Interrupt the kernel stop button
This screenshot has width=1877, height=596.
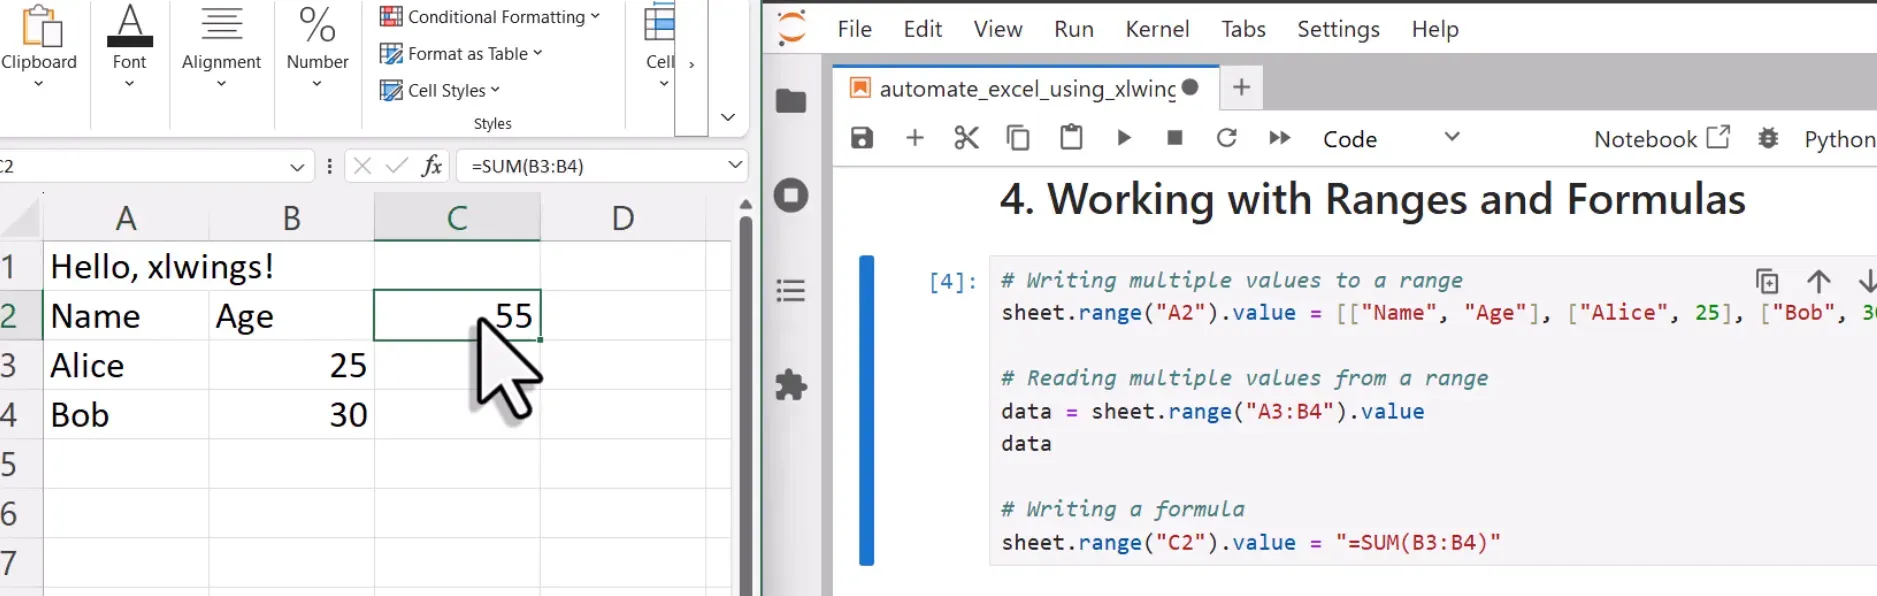[x=1175, y=138]
